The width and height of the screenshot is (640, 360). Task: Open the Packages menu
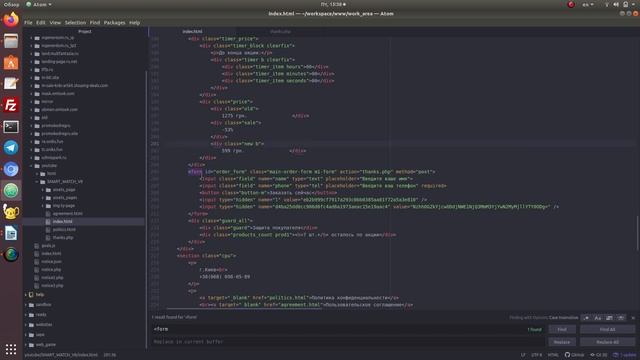coord(115,23)
